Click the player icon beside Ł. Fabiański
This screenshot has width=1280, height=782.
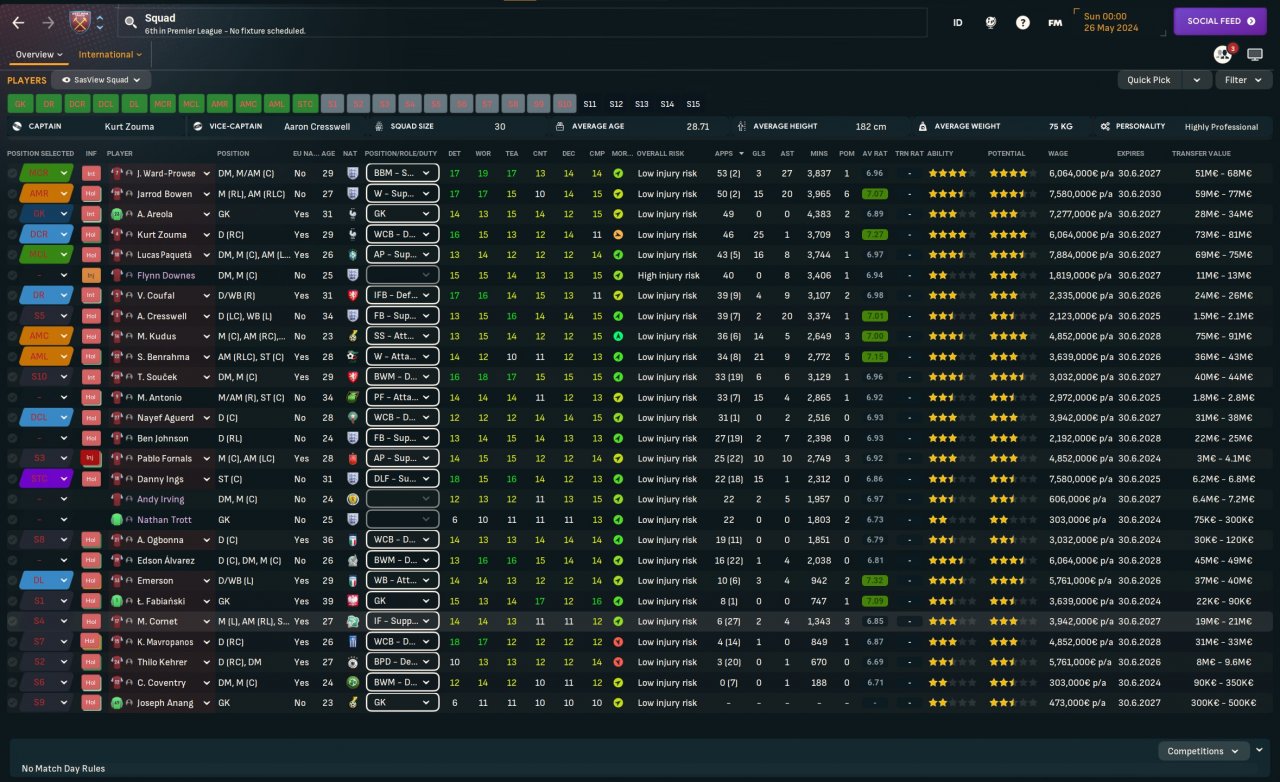(117, 601)
